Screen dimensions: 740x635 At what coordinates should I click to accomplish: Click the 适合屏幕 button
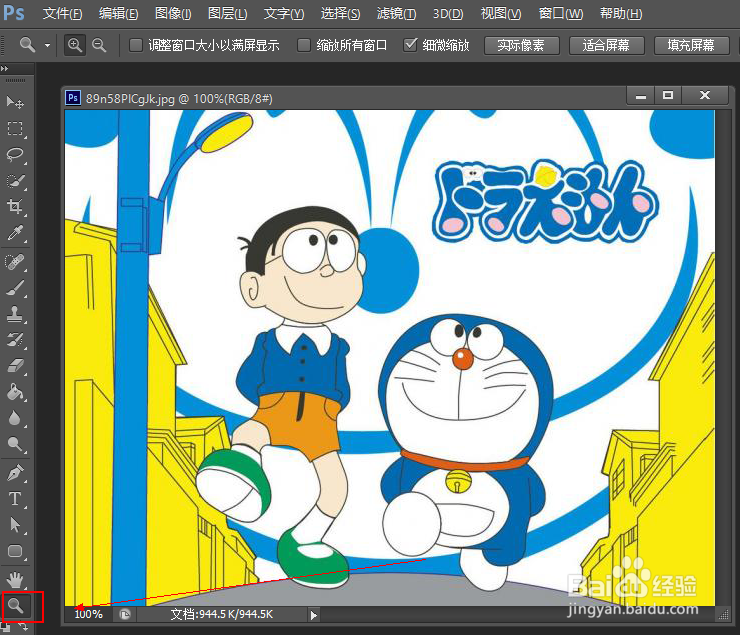coord(606,45)
